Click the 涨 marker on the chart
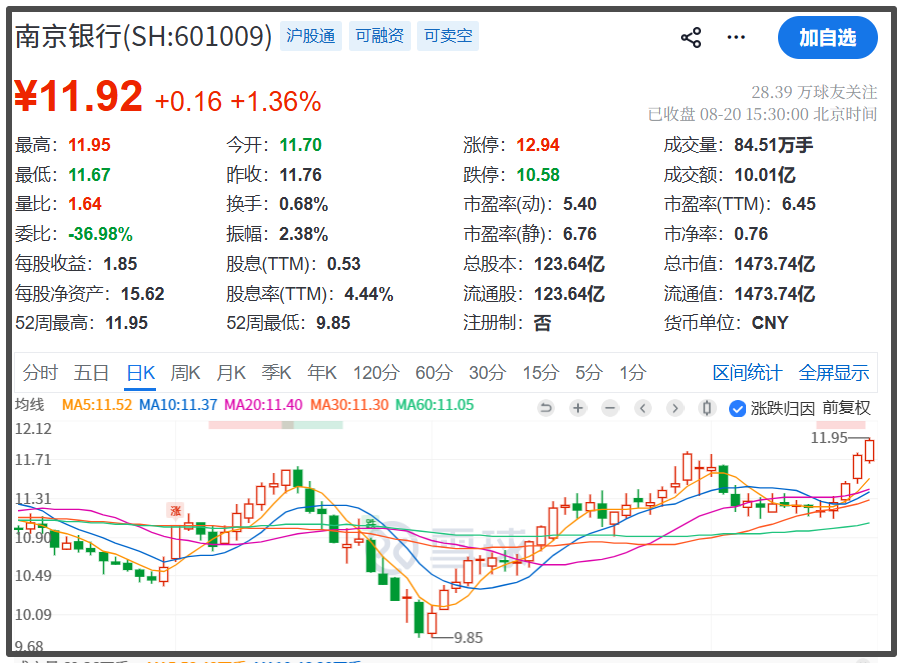The image size is (903, 663). 175,510
